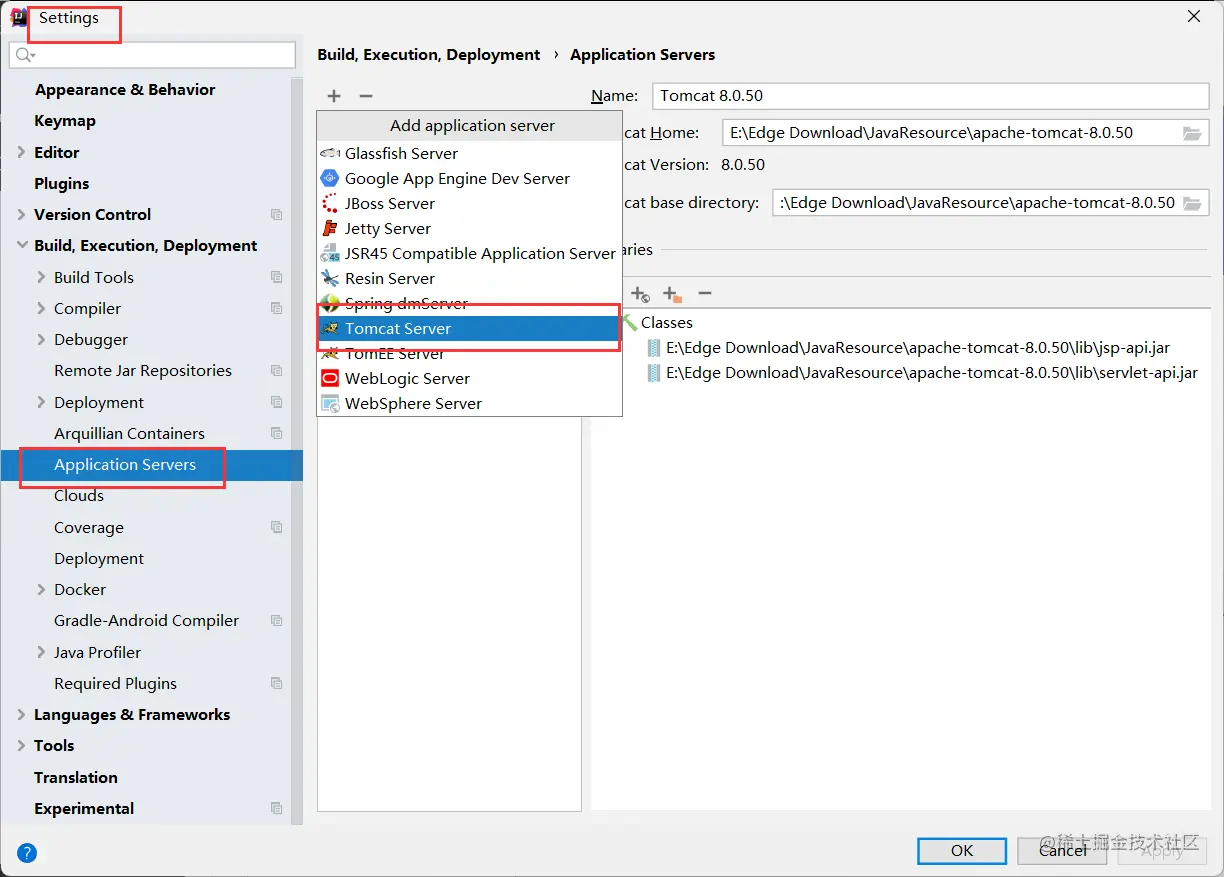Select Glassfish Server from the list
This screenshot has width=1224, height=877.
pyautogui.click(x=469, y=153)
